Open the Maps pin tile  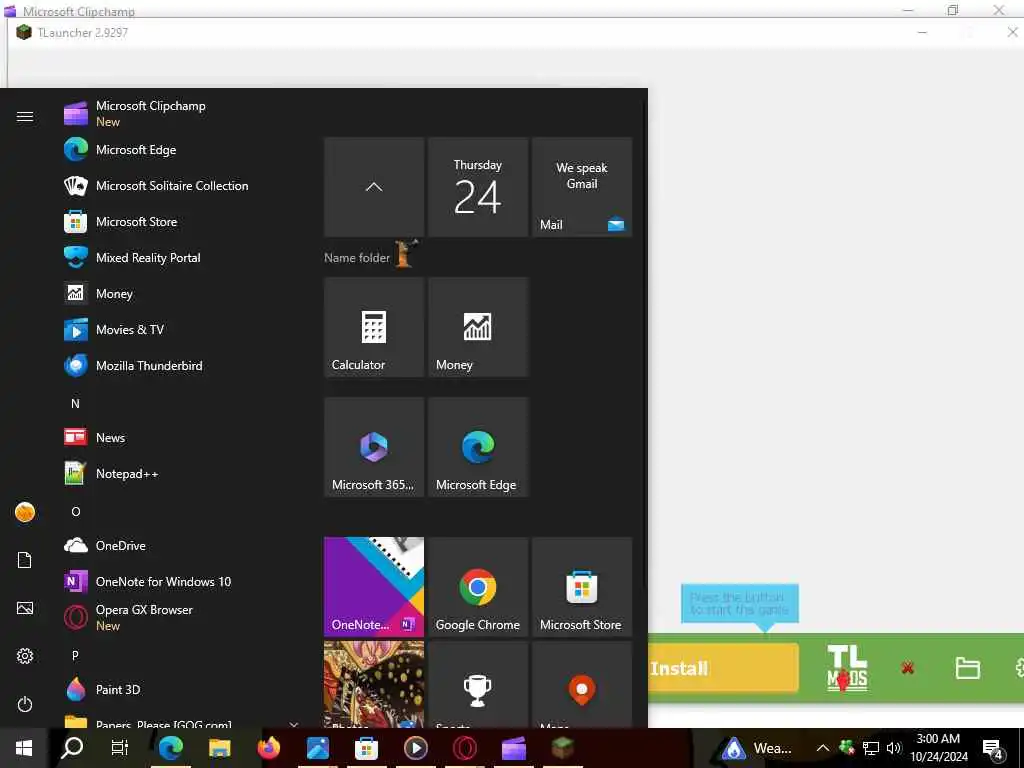[582, 684]
